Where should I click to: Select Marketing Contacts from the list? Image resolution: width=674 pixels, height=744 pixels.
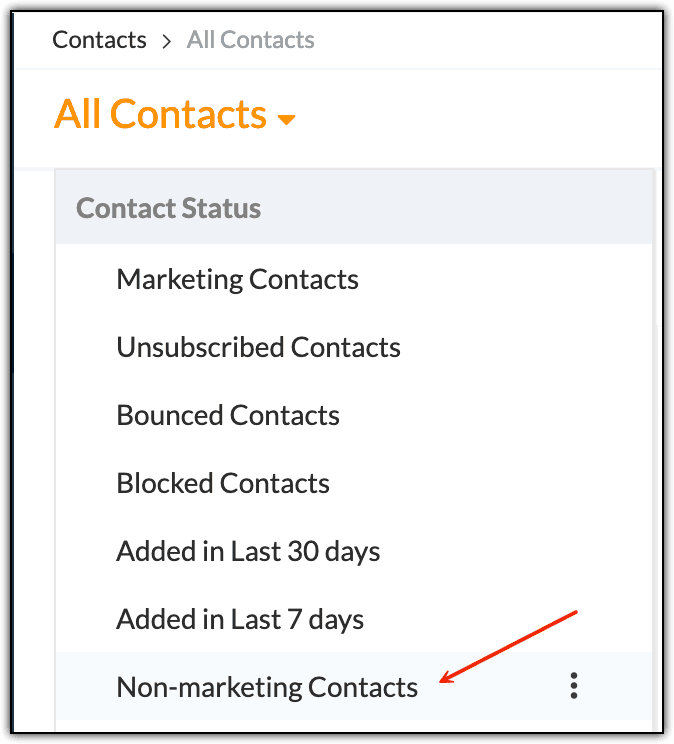coord(237,279)
